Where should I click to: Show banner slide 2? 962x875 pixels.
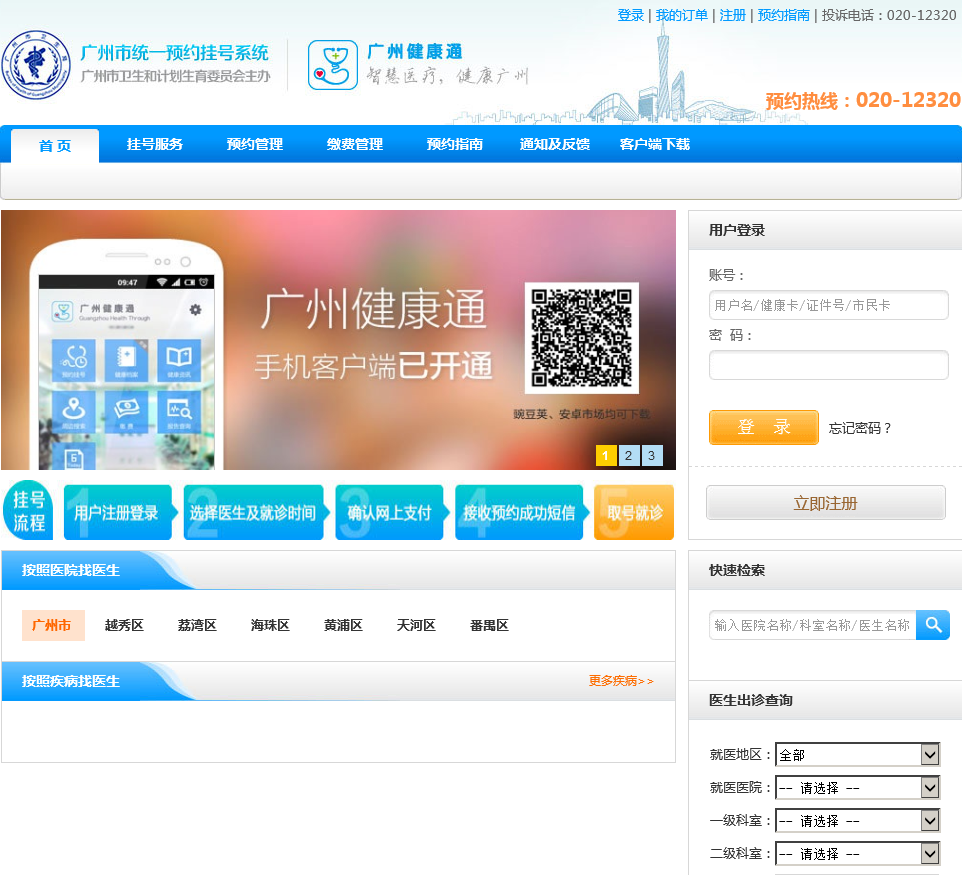click(629, 455)
